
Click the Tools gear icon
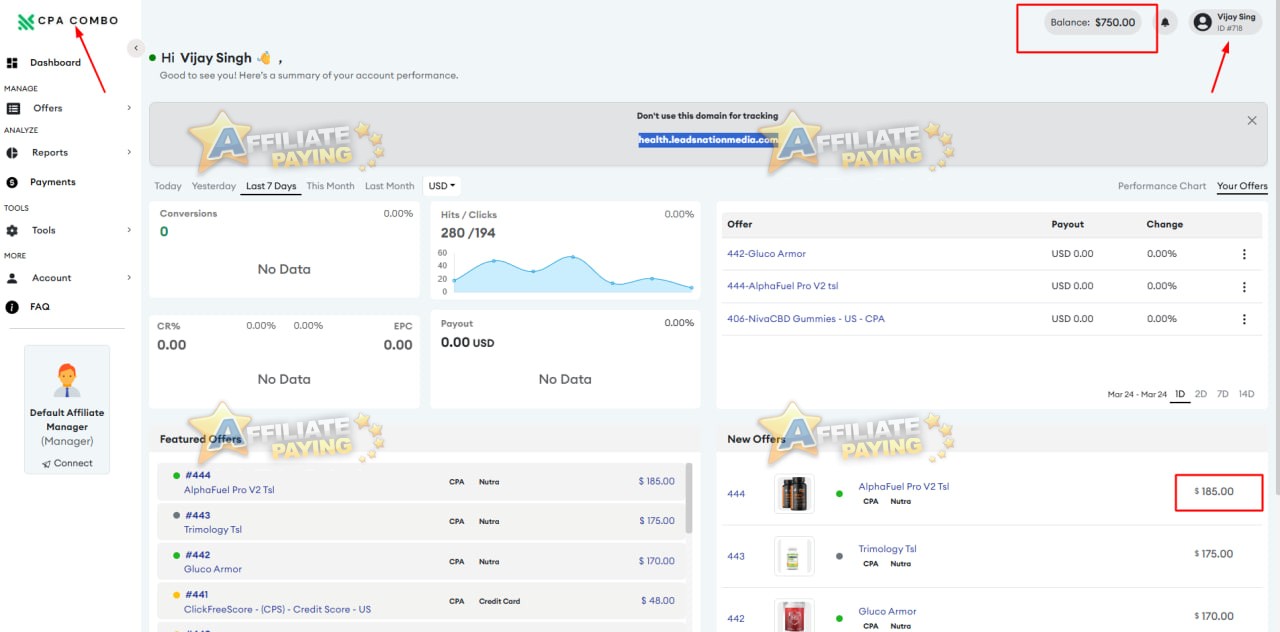[12, 230]
